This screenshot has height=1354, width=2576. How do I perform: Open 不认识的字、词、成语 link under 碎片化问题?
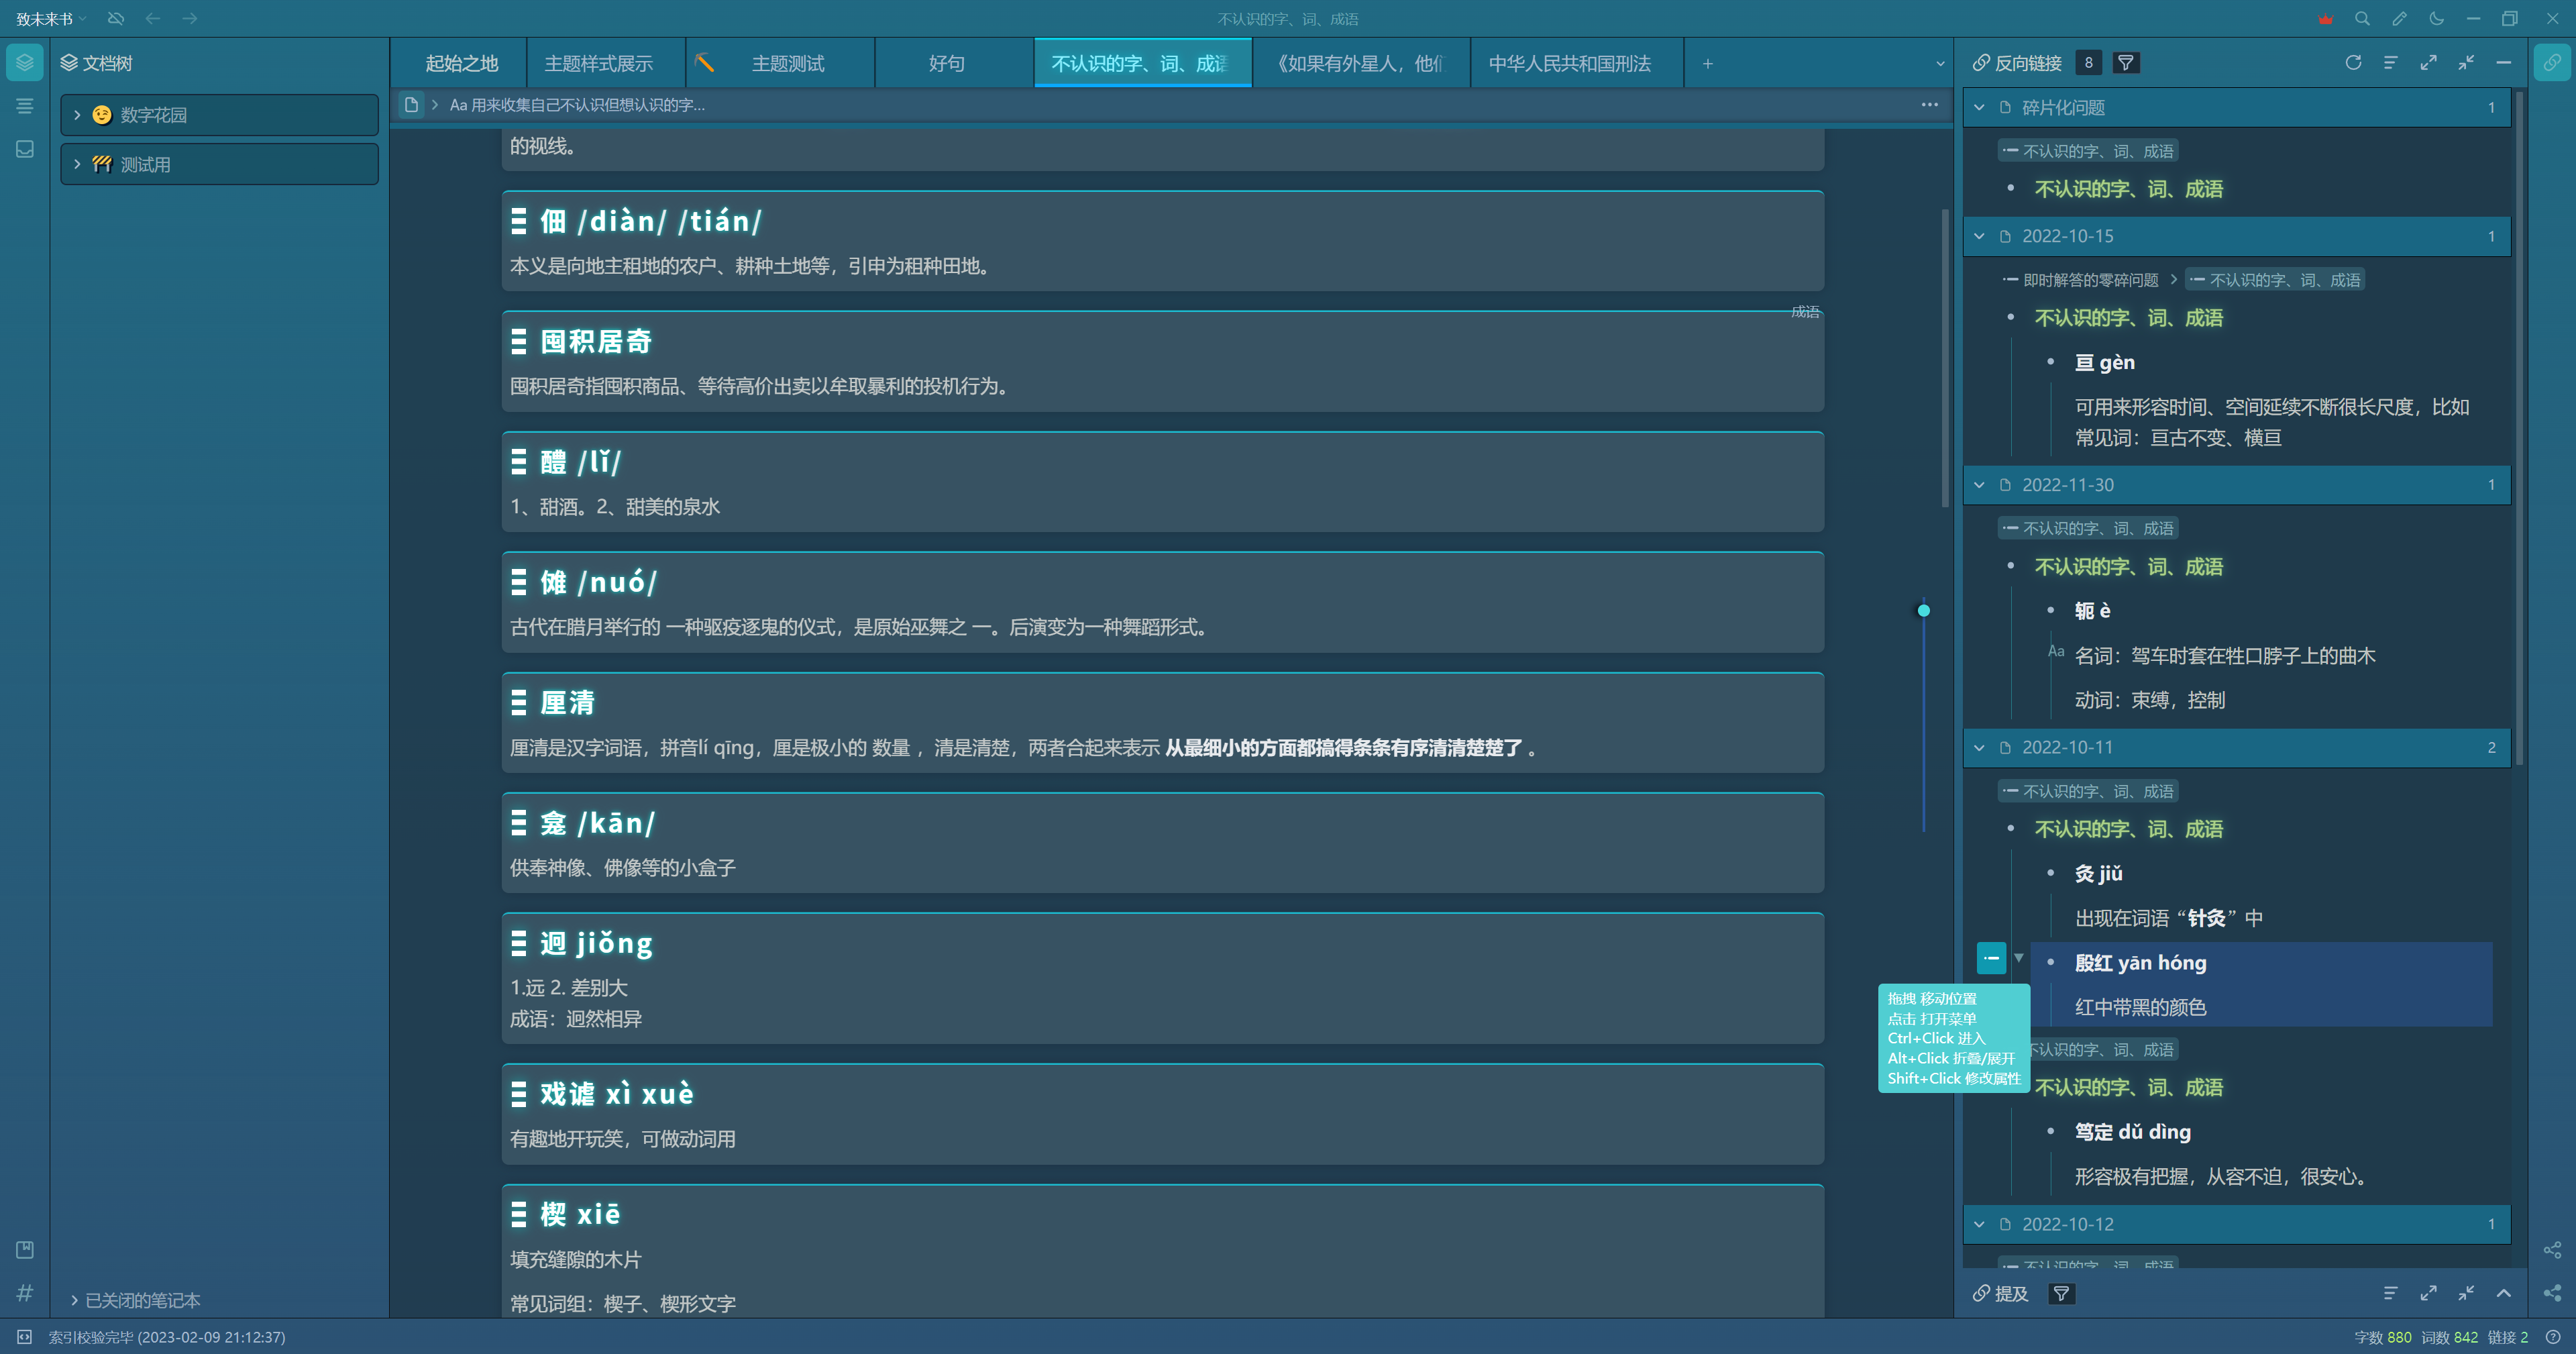(x=2128, y=190)
